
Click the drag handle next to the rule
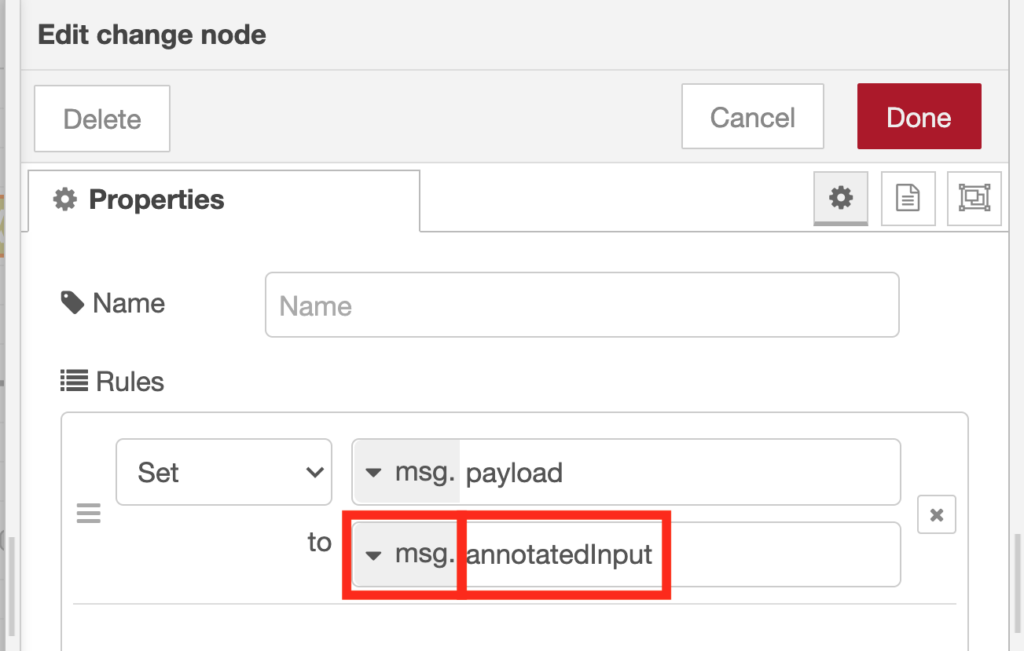tap(89, 513)
